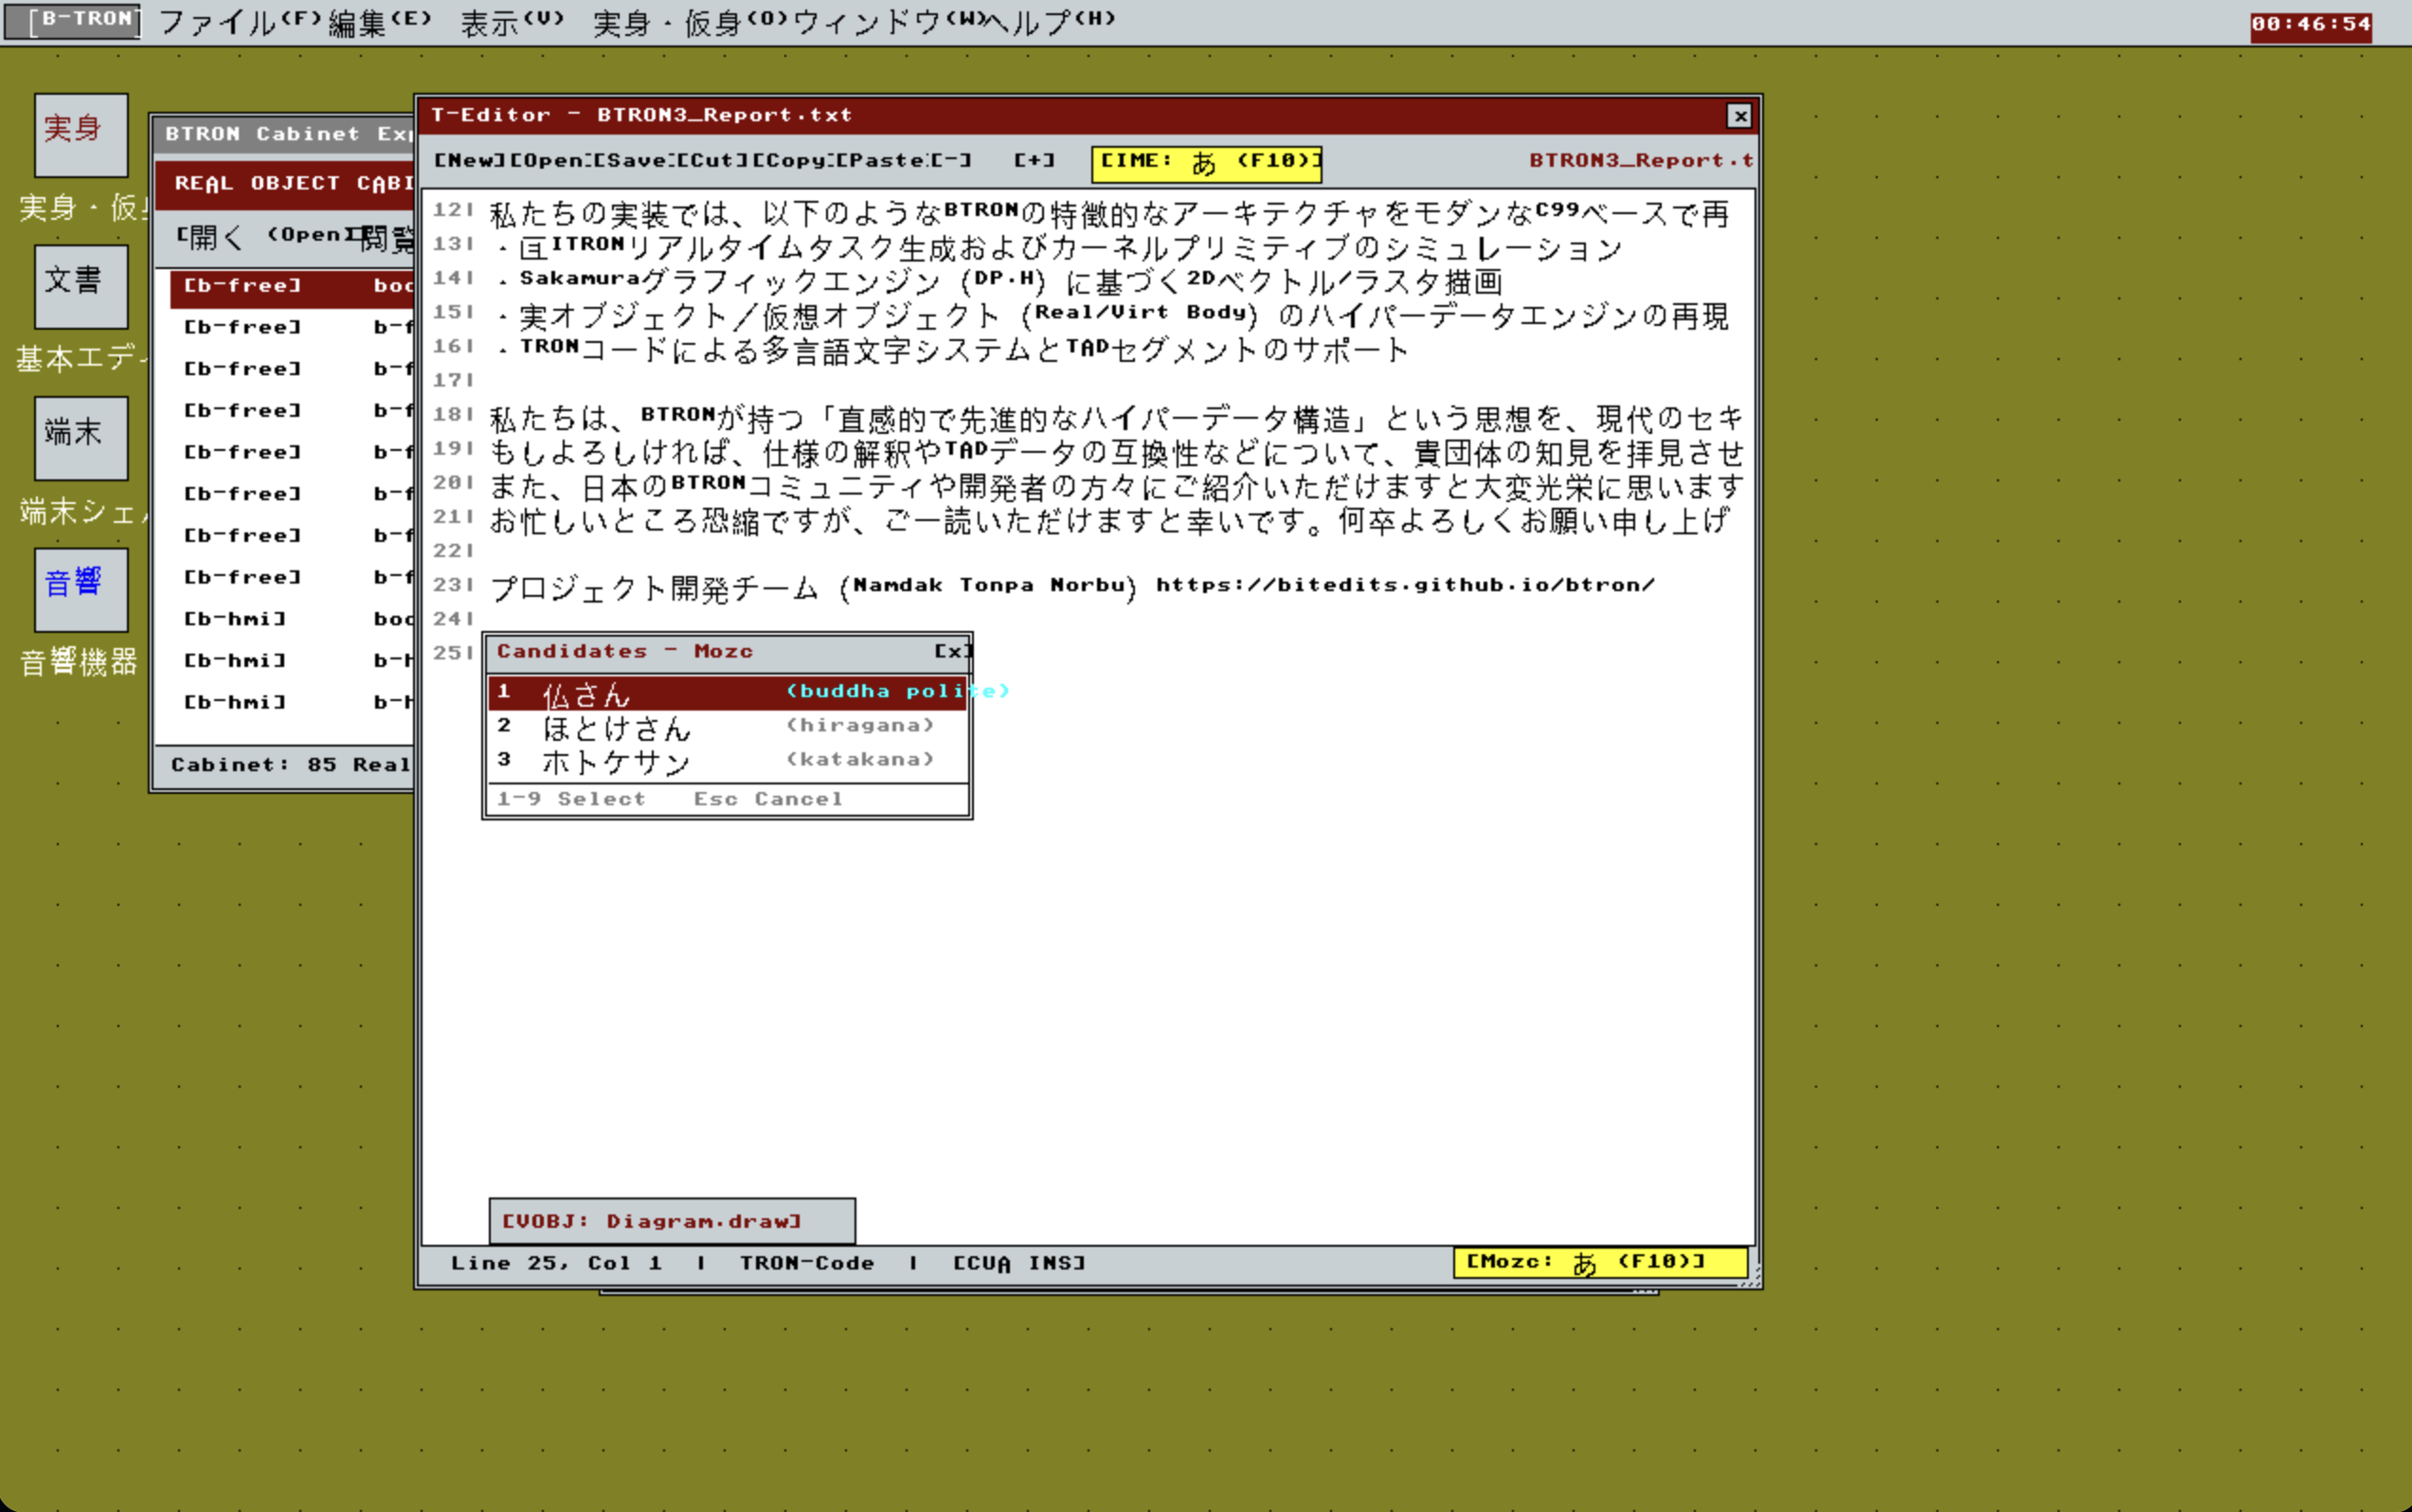This screenshot has width=2412, height=1512.
Task: Open the github.io/btron URL
Action: pos(1405,585)
